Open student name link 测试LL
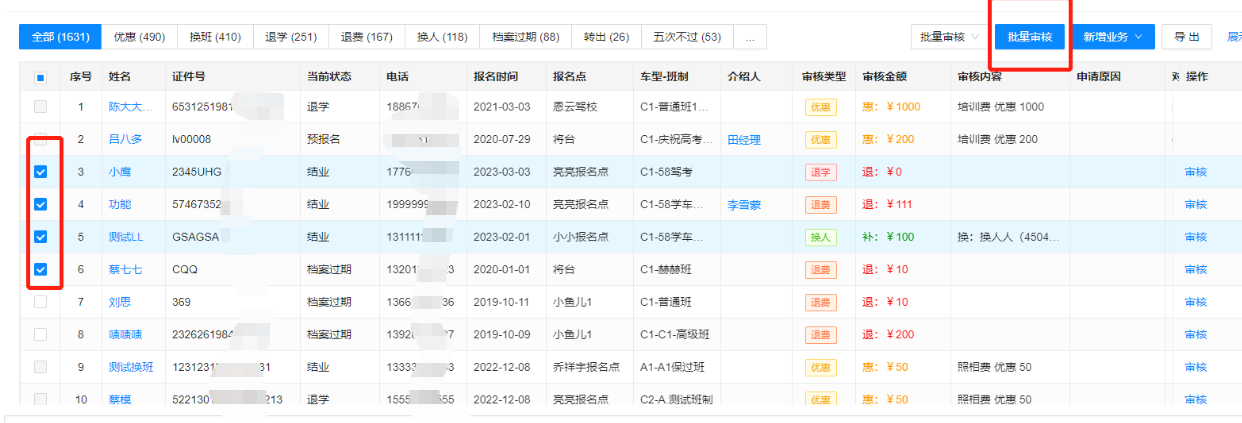 (x=126, y=237)
